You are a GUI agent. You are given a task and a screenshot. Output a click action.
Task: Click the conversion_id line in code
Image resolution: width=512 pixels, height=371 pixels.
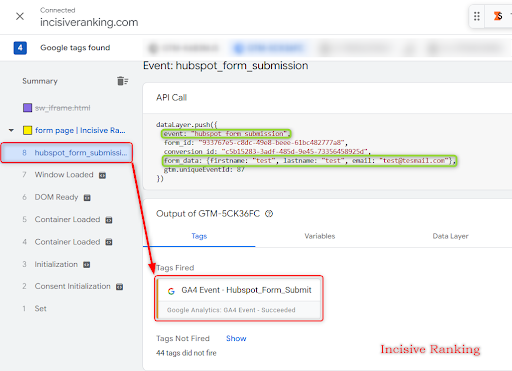coord(266,152)
